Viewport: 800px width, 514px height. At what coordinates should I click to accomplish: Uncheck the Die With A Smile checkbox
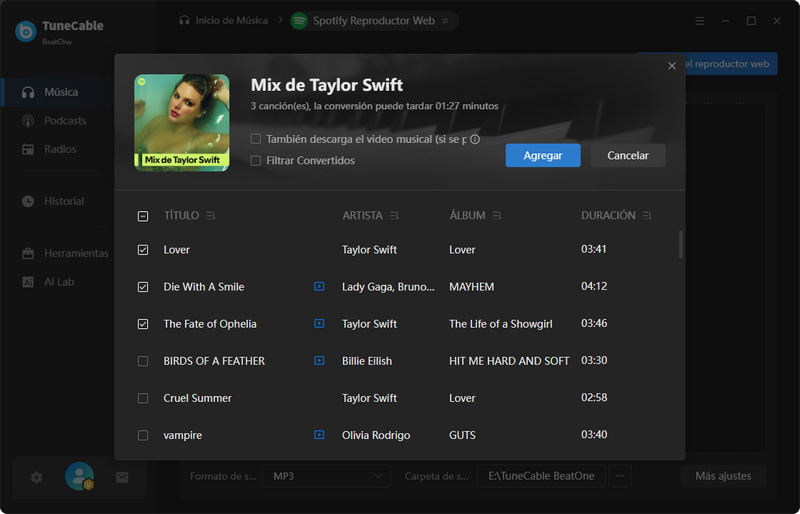pos(143,287)
